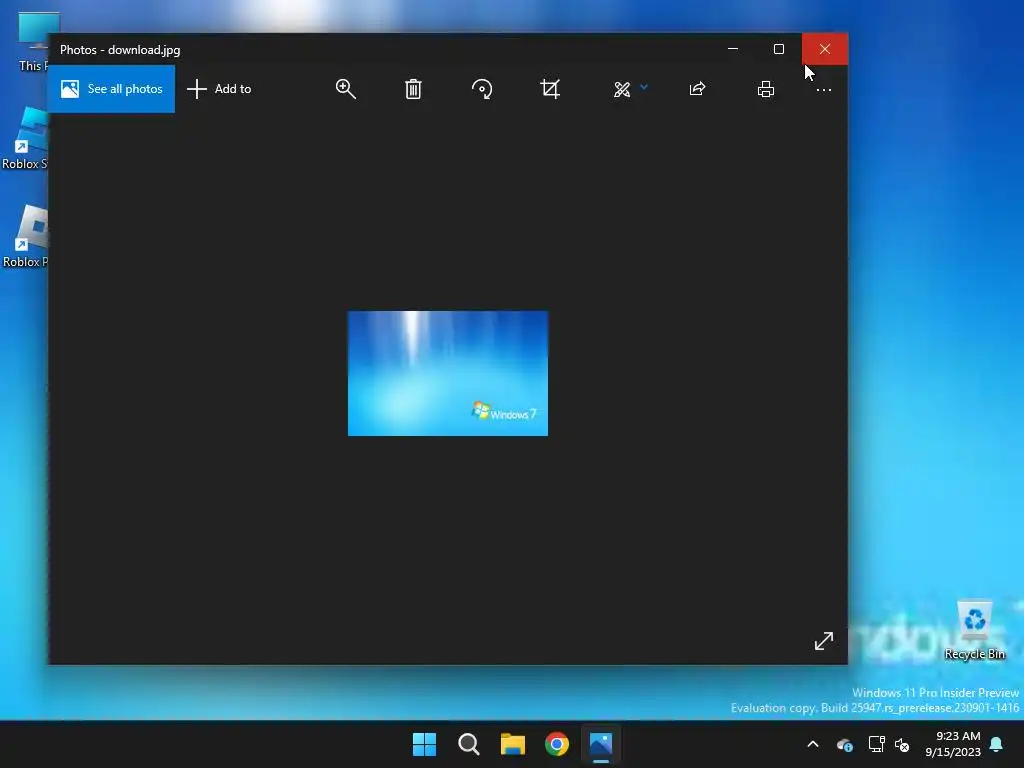The image size is (1024, 768).
Task: Enter fullscreen with the diagonal arrows icon
Action: (x=824, y=641)
